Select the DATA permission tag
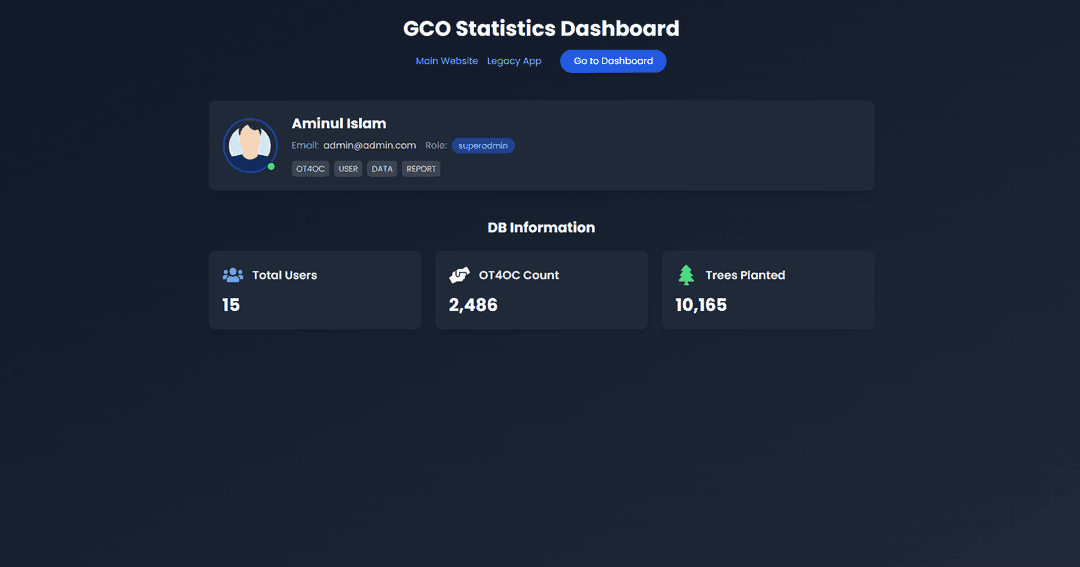Image resolution: width=1080 pixels, height=567 pixels. point(382,169)
